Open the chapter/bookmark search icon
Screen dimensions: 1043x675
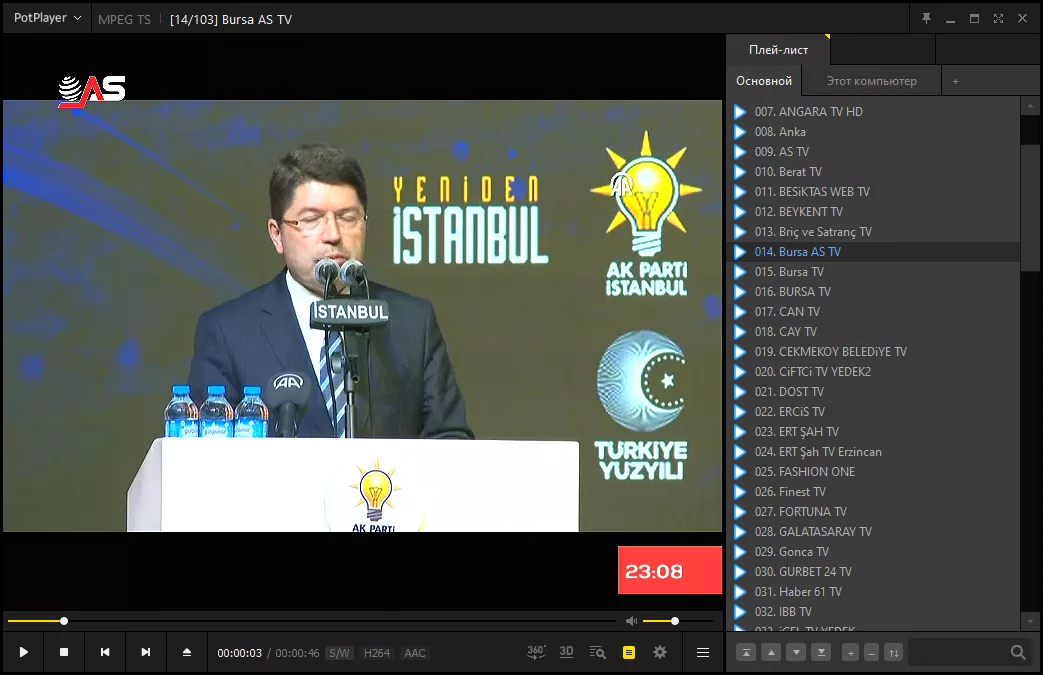pos(597,652)
